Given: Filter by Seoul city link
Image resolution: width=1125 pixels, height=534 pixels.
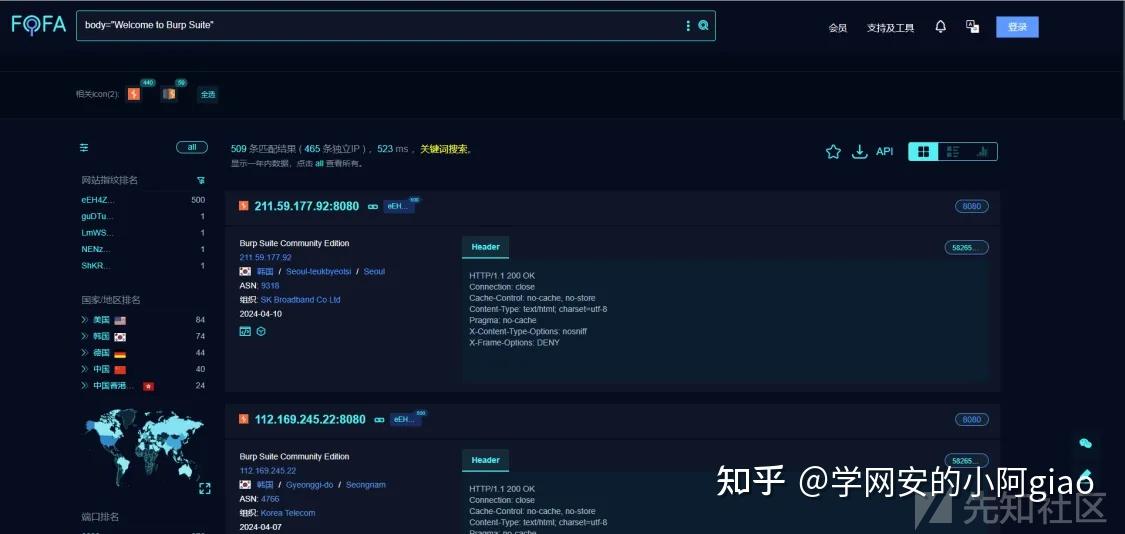Looking at the screenshot, I should pos(374,271).
